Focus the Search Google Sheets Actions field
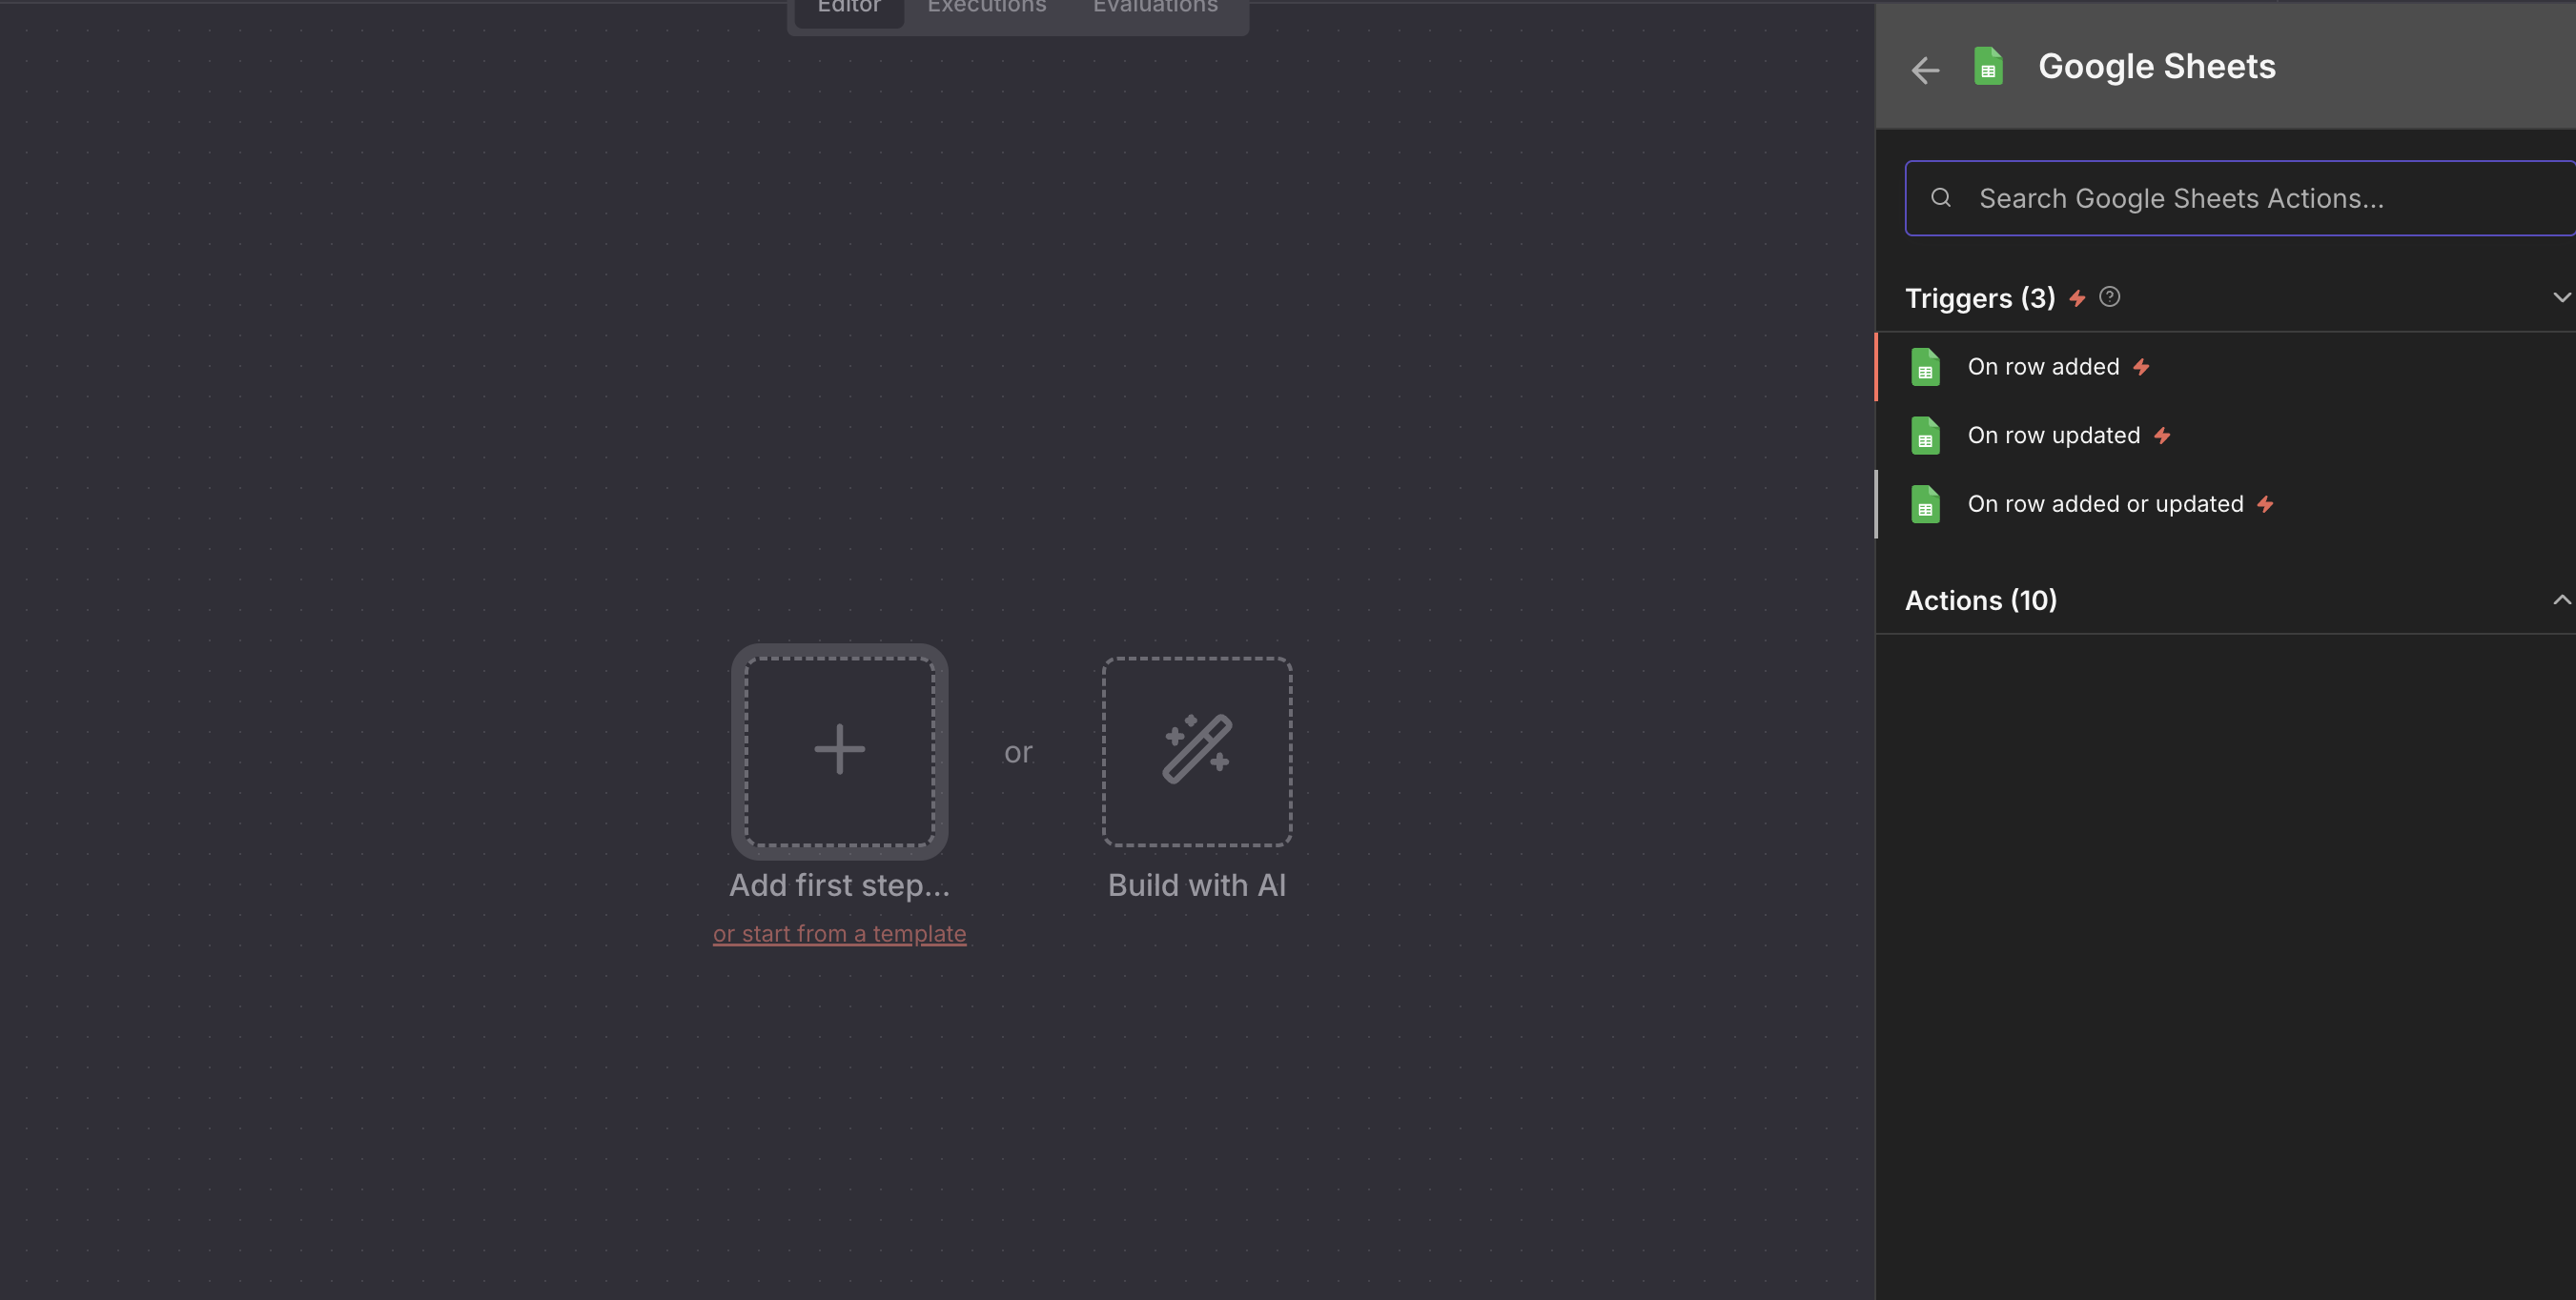 [2240, 198]
